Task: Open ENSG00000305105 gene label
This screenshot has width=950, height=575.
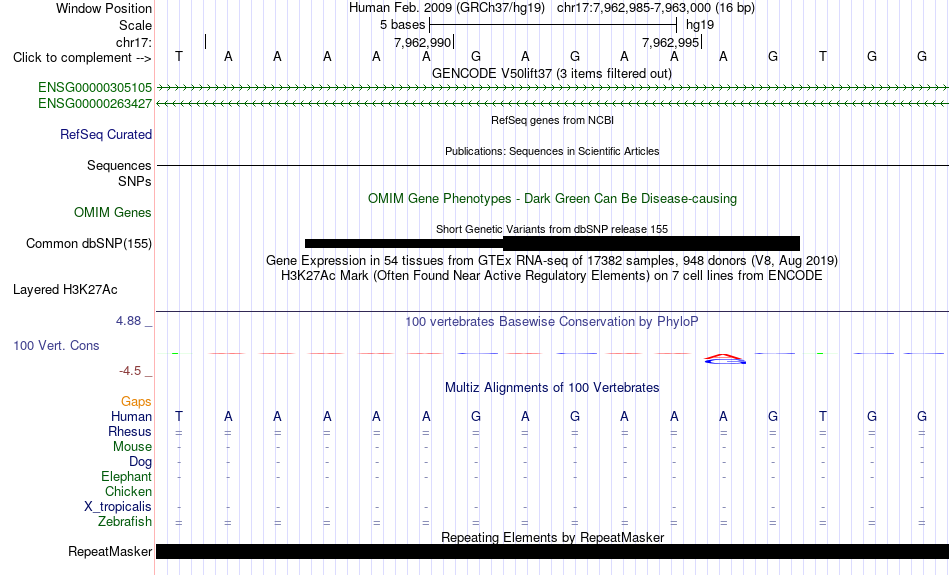Action: pyautogui.click(x=95, y=88)
